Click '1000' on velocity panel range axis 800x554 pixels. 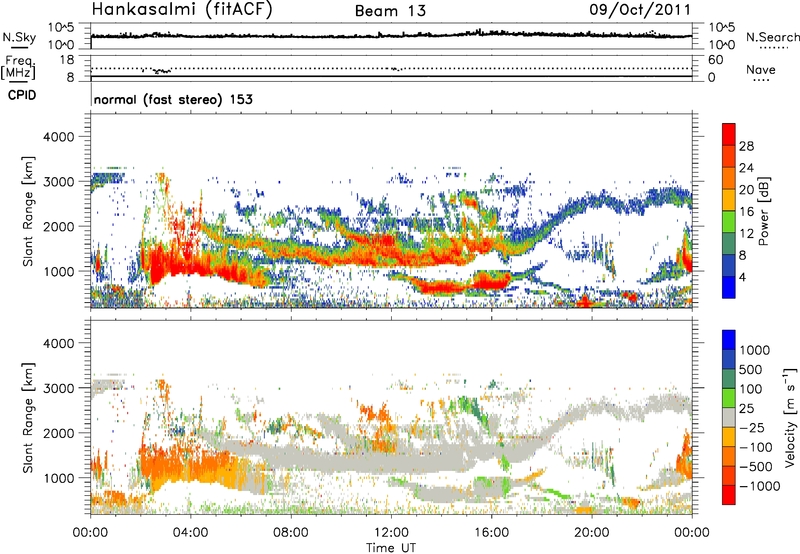[x=58, y=478]
